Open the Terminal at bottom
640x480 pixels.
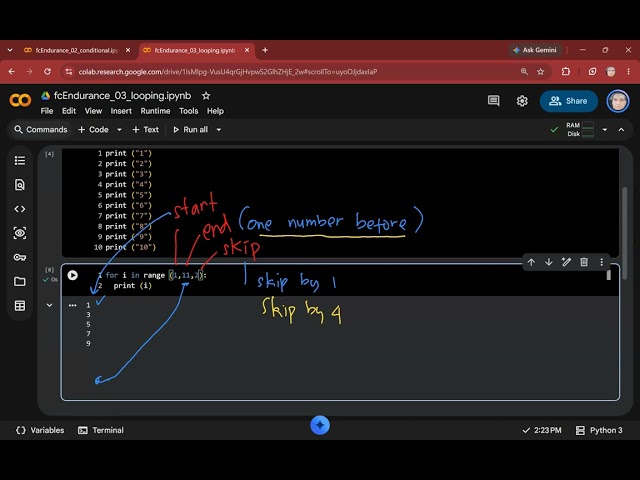tap(100, 430)
